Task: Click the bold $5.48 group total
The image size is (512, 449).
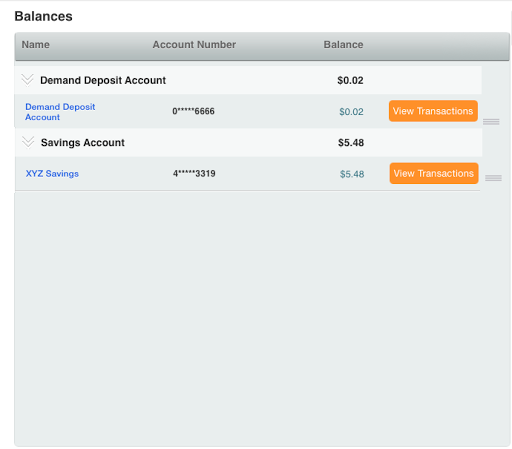Action: [351, 143]
